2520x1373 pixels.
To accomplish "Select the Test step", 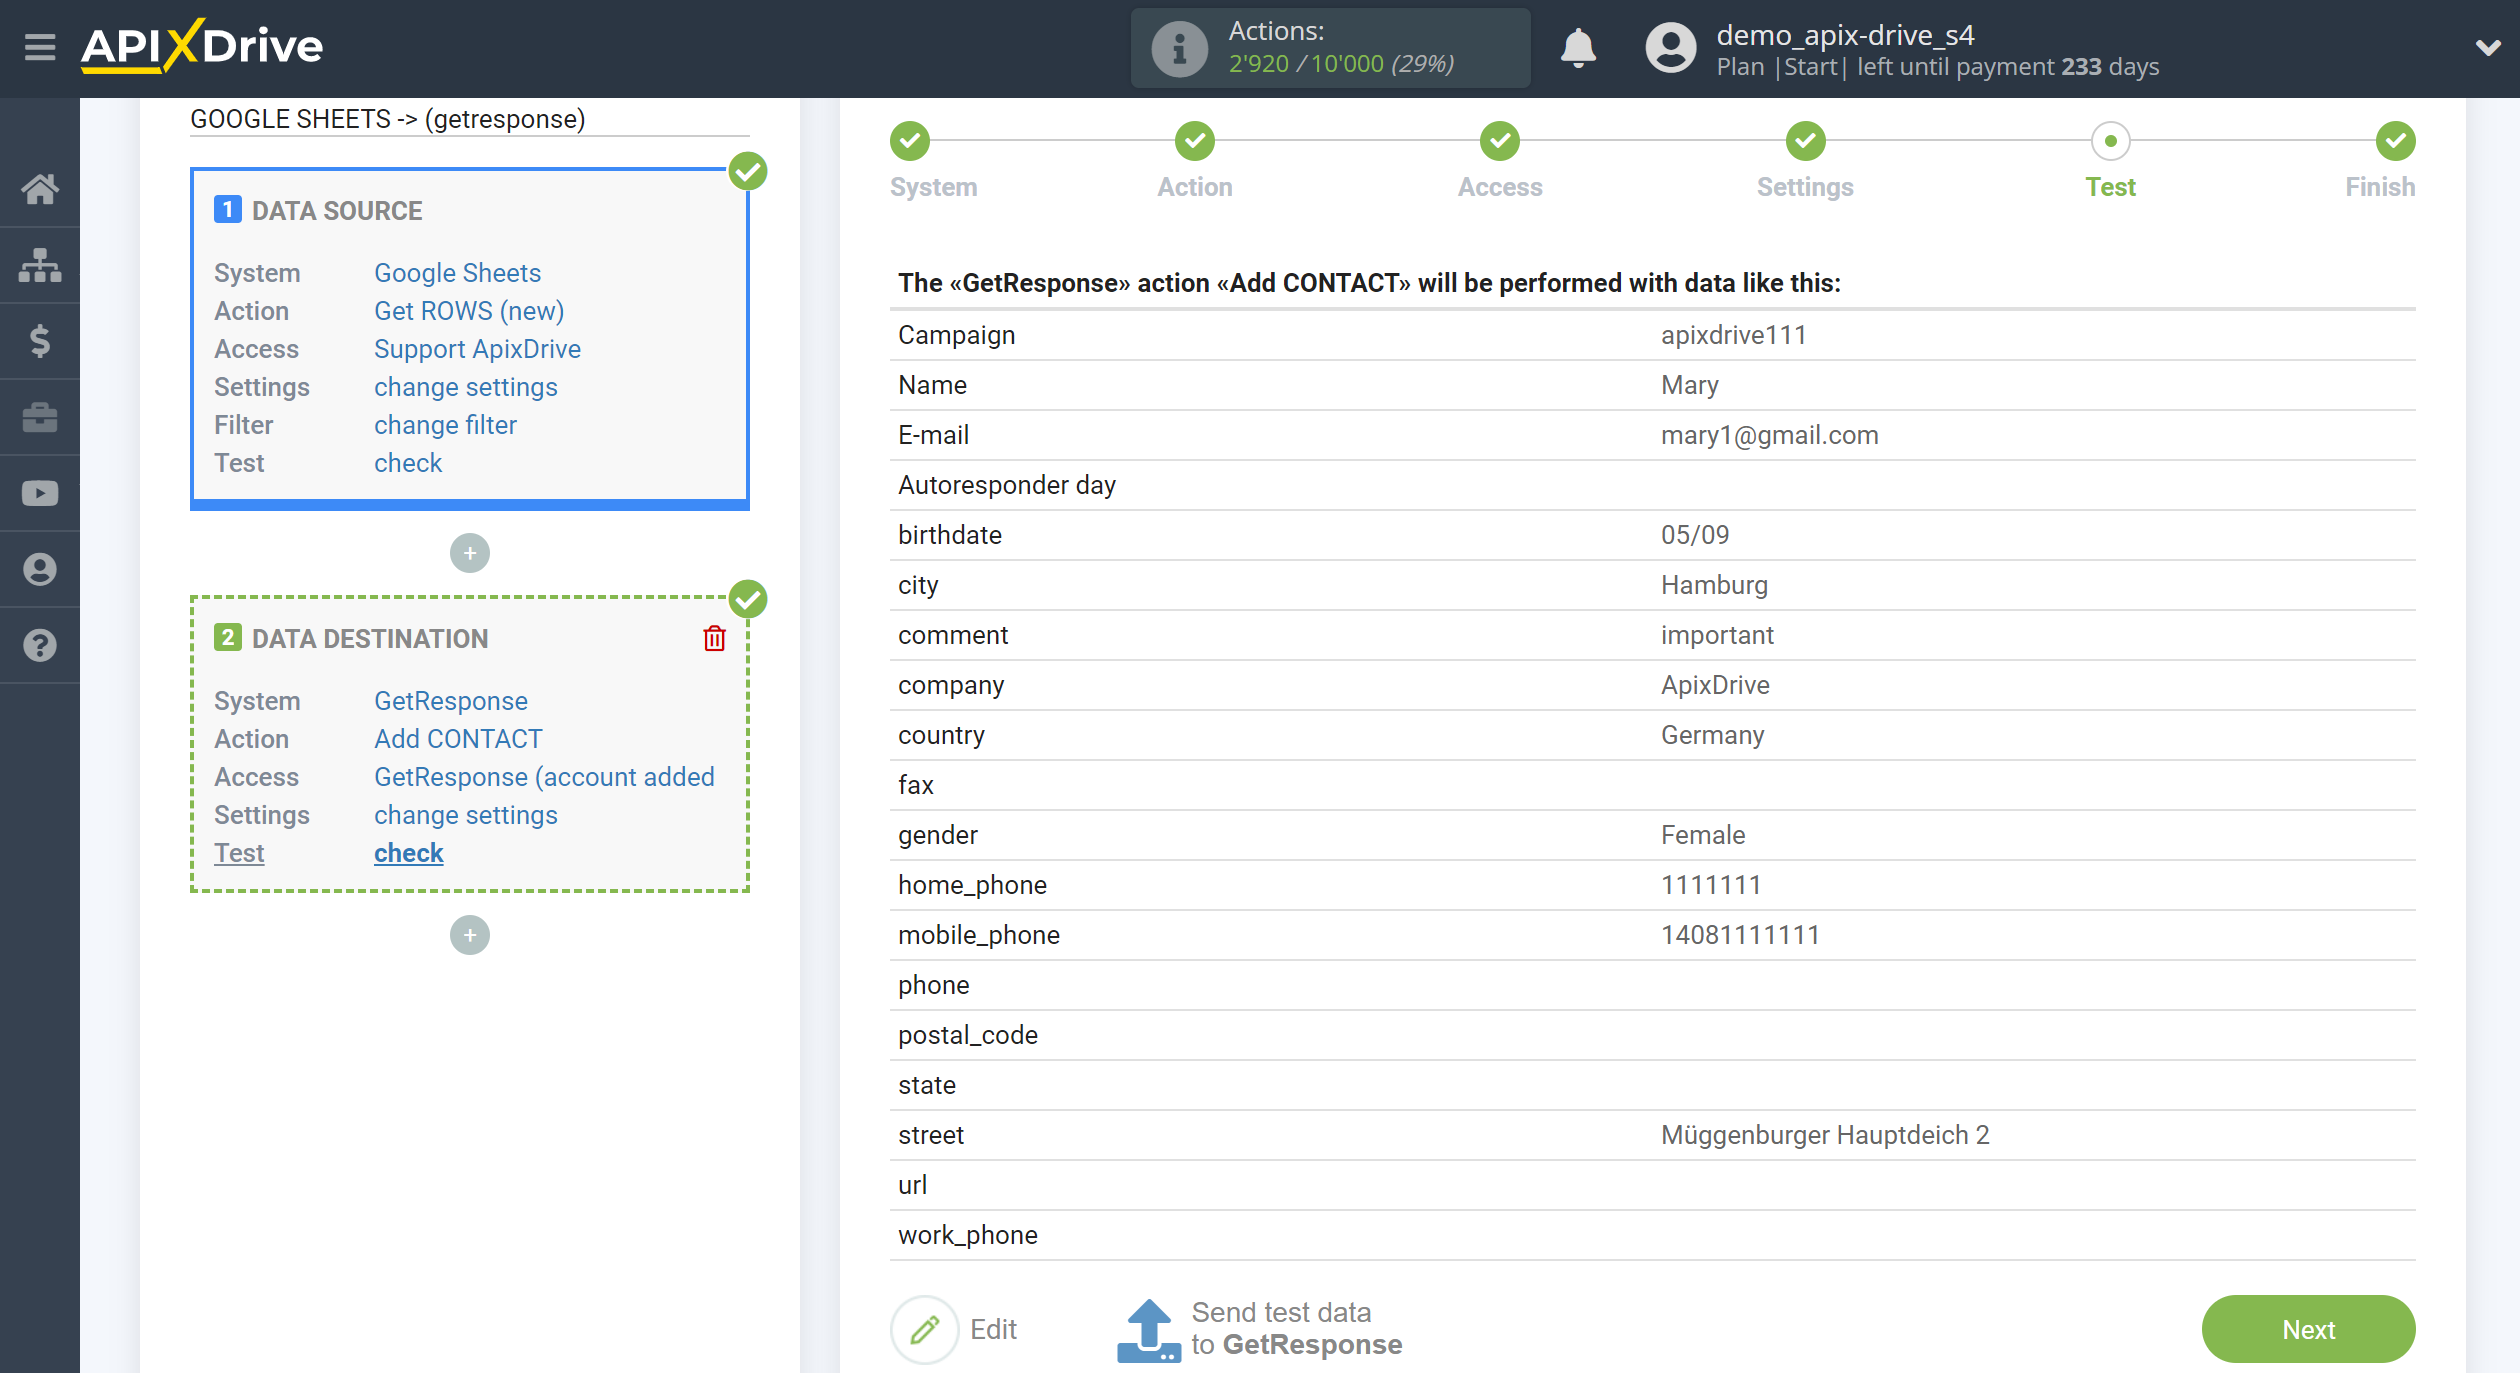I will (x=2111, y=141).
